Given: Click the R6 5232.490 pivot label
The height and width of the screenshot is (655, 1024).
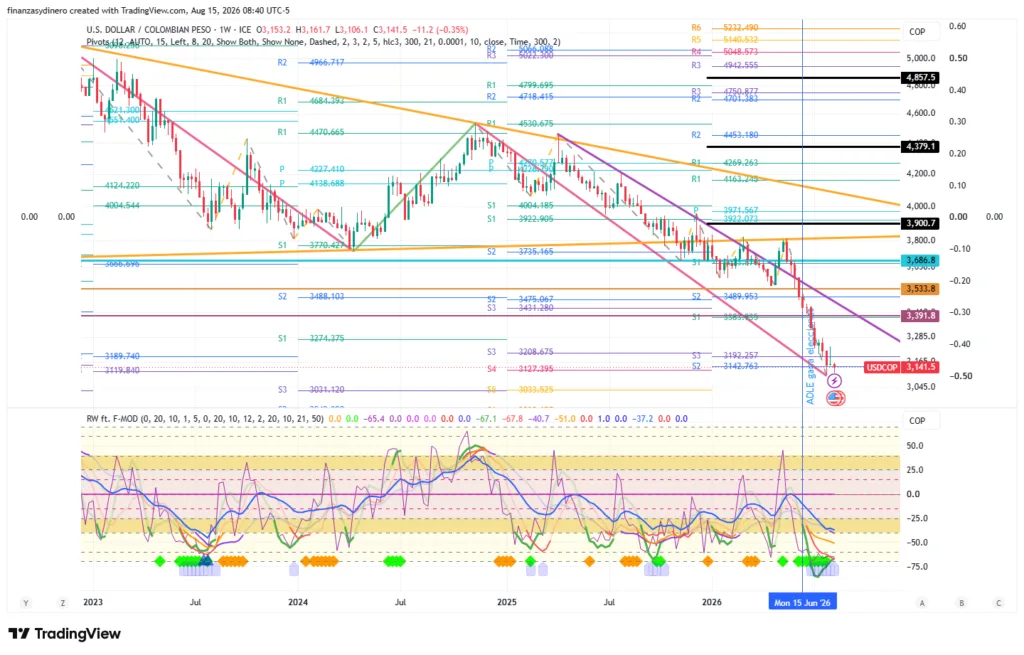Looking at the screenshot, I should [725, 28].
